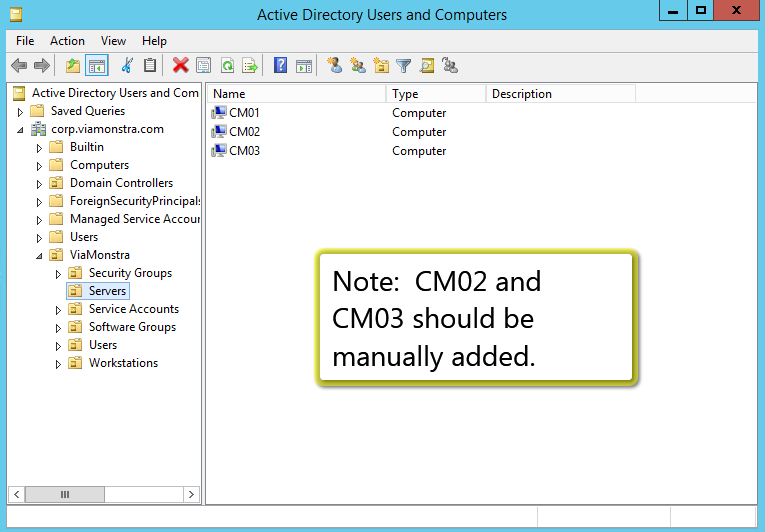Click the Type column header
The height and width of the screenshot is (532, 765).
click(435, 94)
